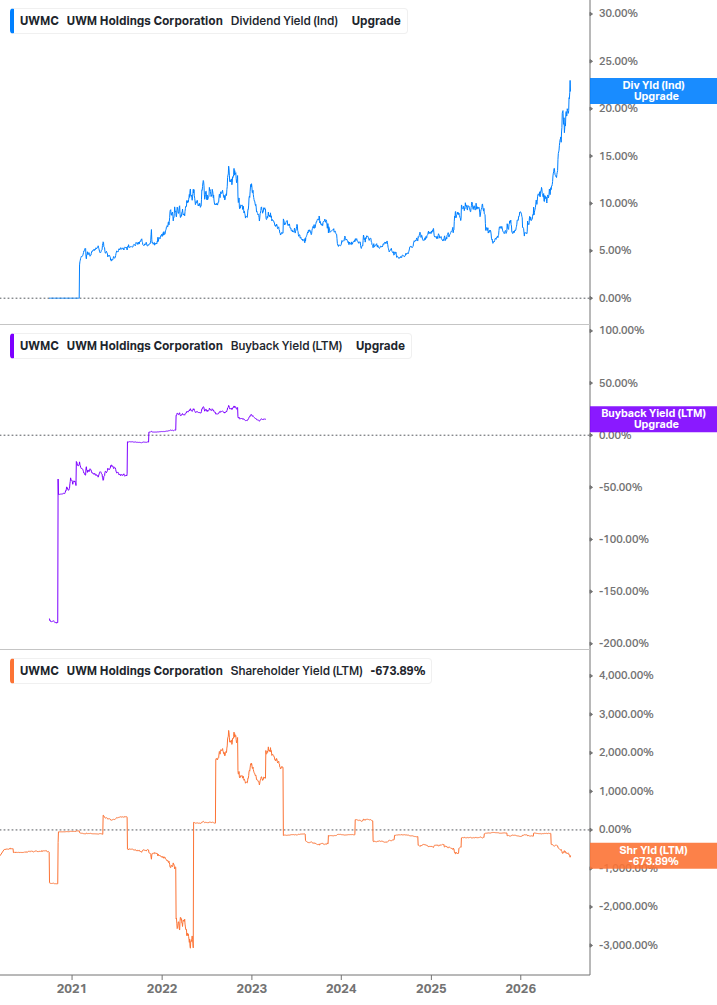
Task: Click orange Shr Yld (LTM) axis tag
Action: coord(653,856)
